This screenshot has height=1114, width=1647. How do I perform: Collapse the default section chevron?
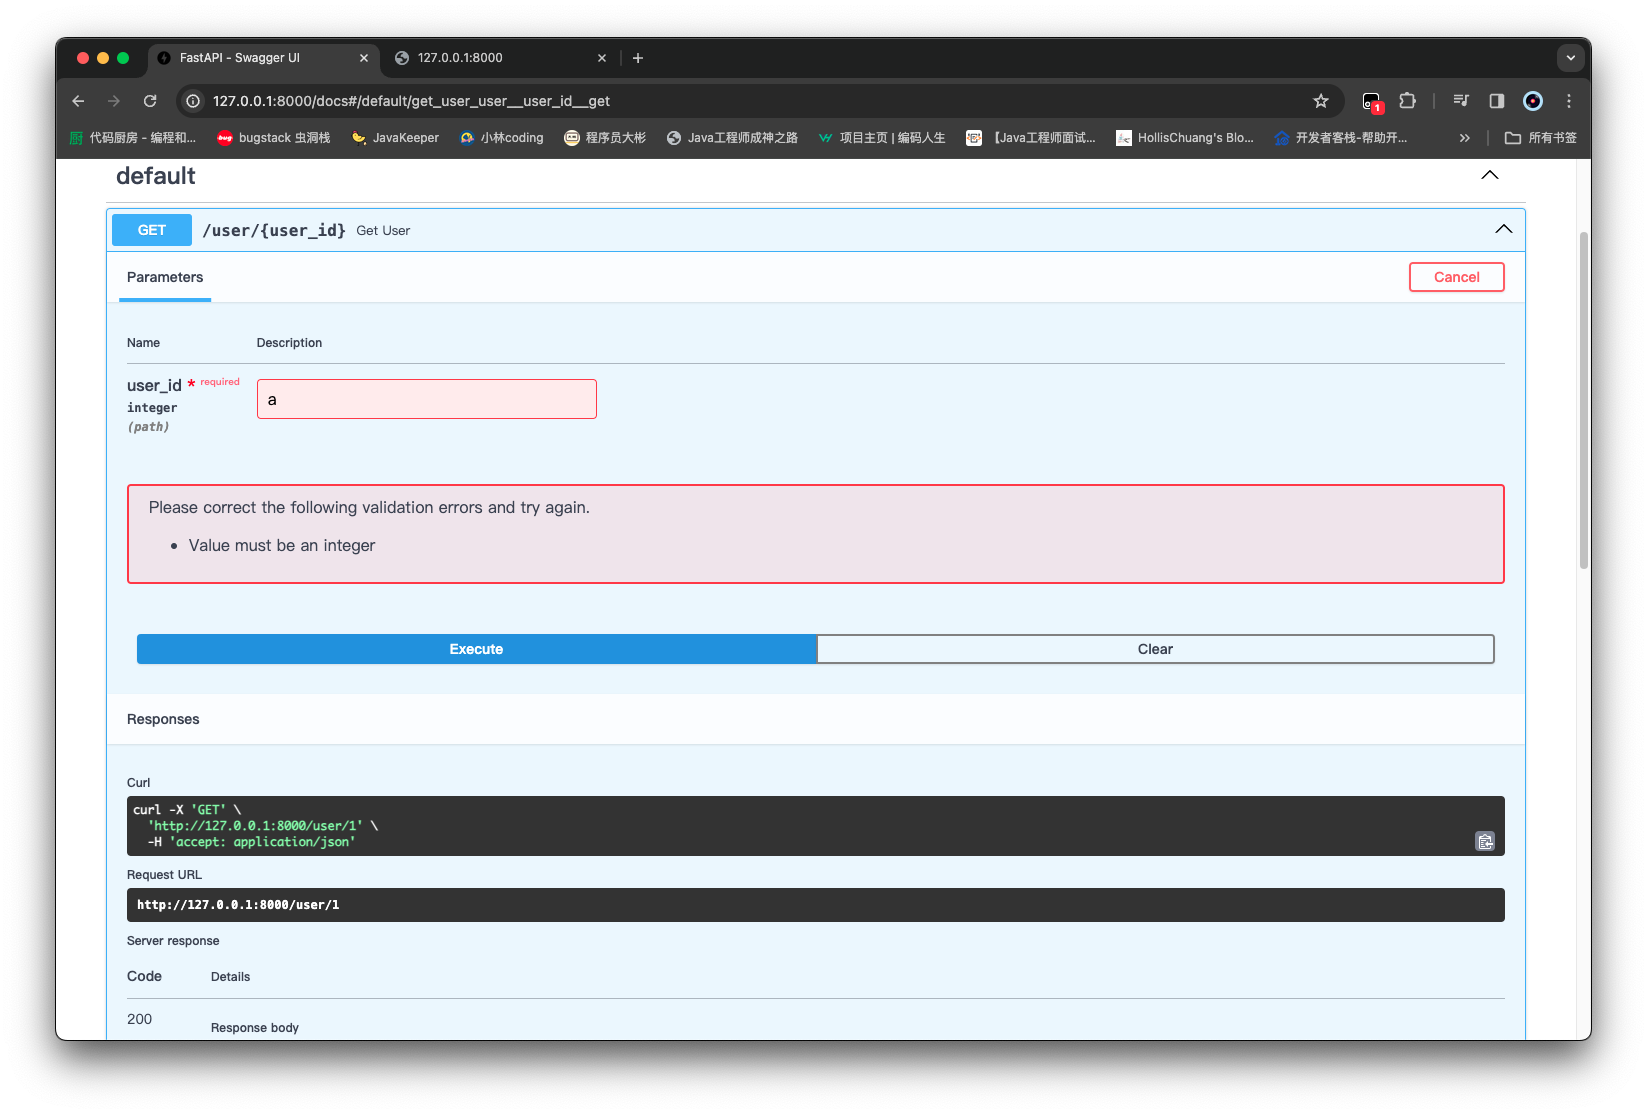pos(1490,175)
